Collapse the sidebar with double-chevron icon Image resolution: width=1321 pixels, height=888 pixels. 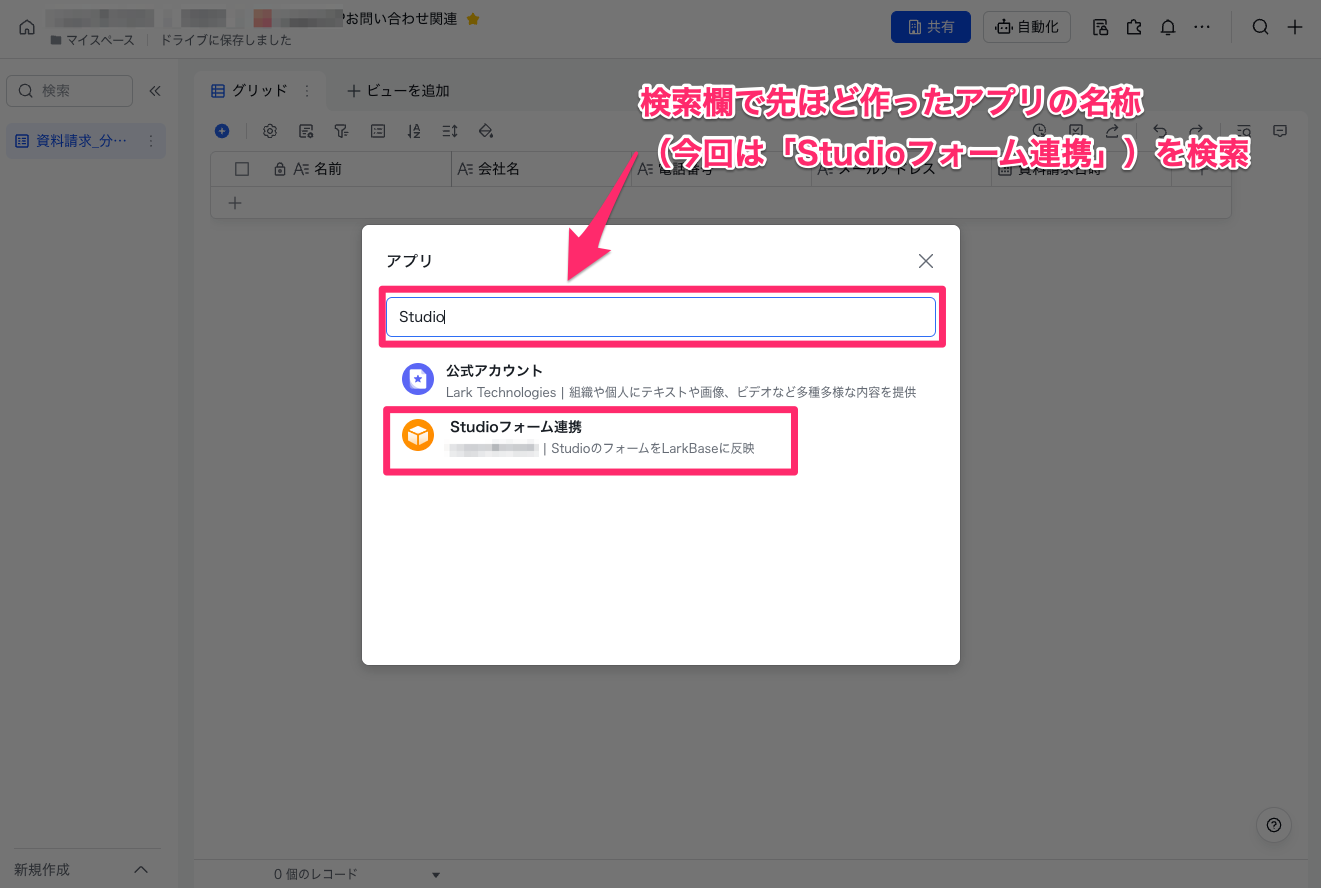point(155,91)
